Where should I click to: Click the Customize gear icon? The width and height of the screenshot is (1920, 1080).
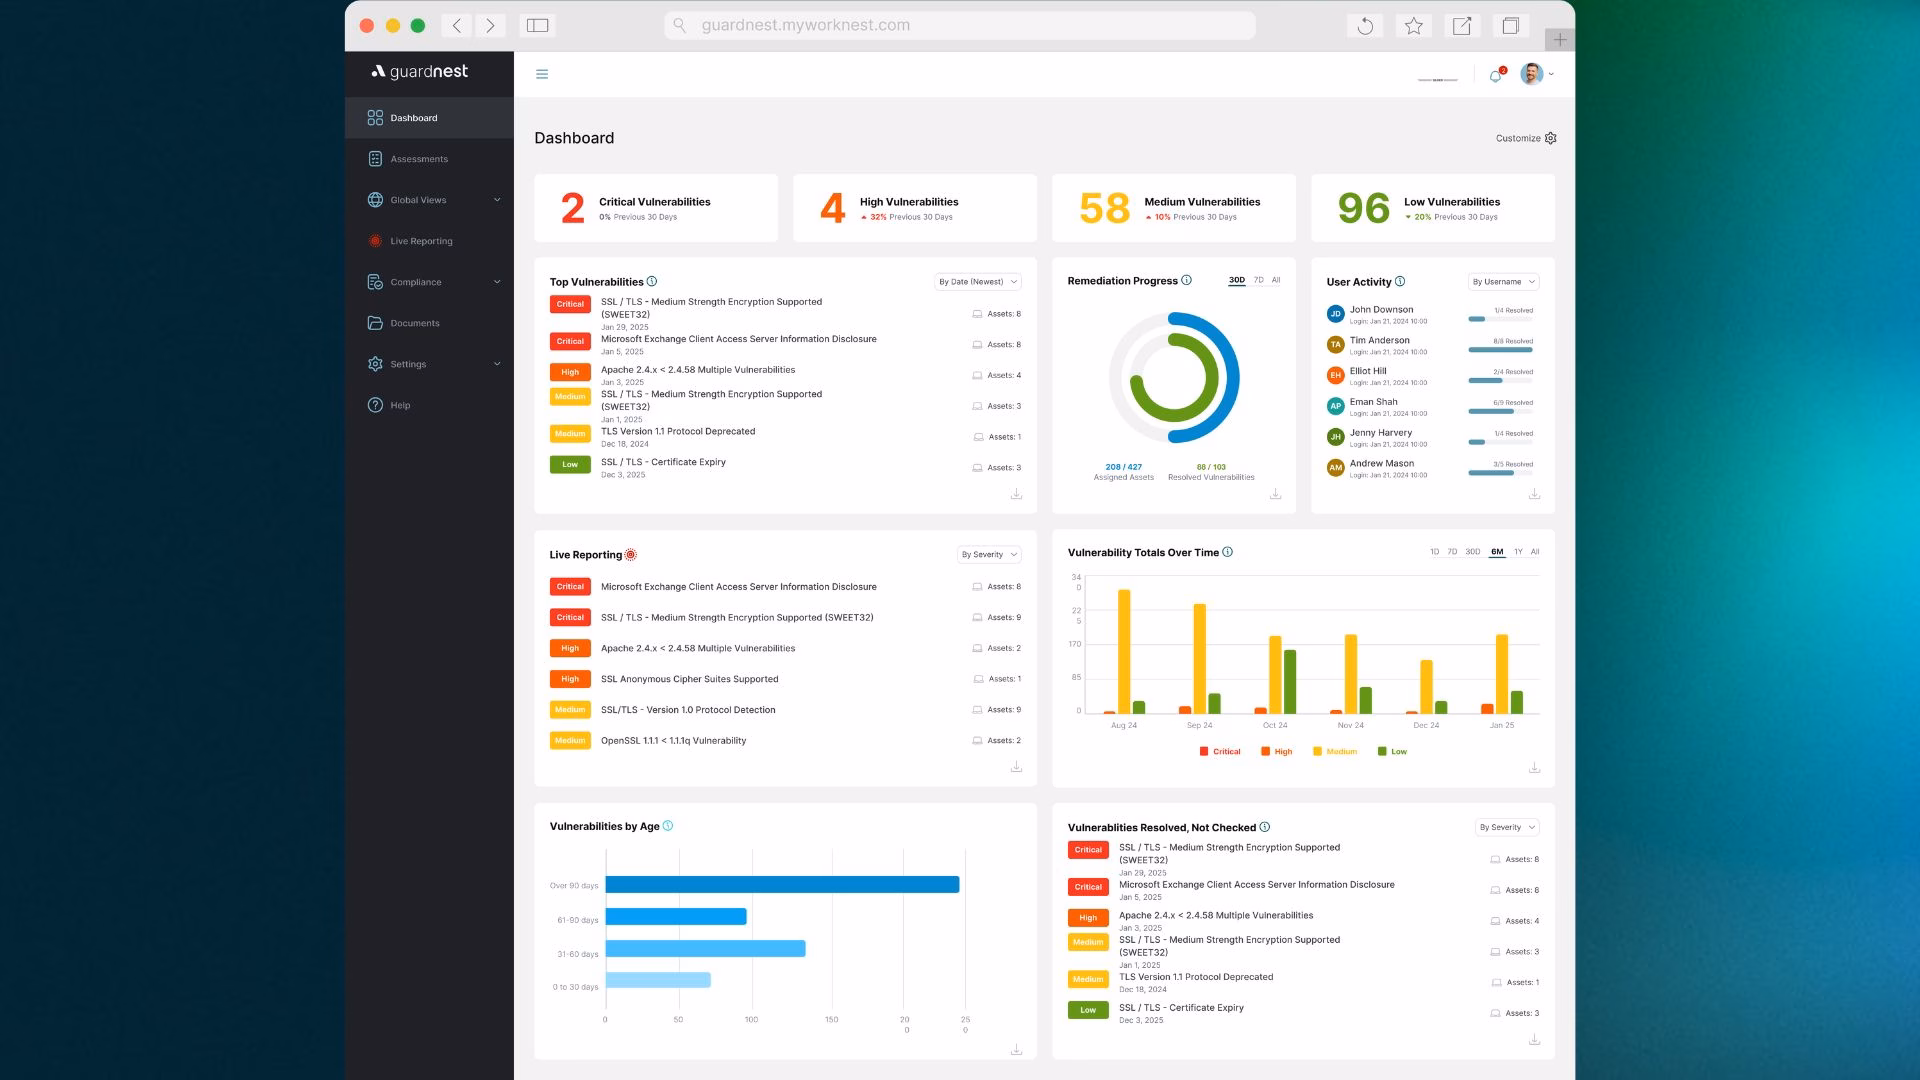pyautogui.click(x=1550, y=138)
